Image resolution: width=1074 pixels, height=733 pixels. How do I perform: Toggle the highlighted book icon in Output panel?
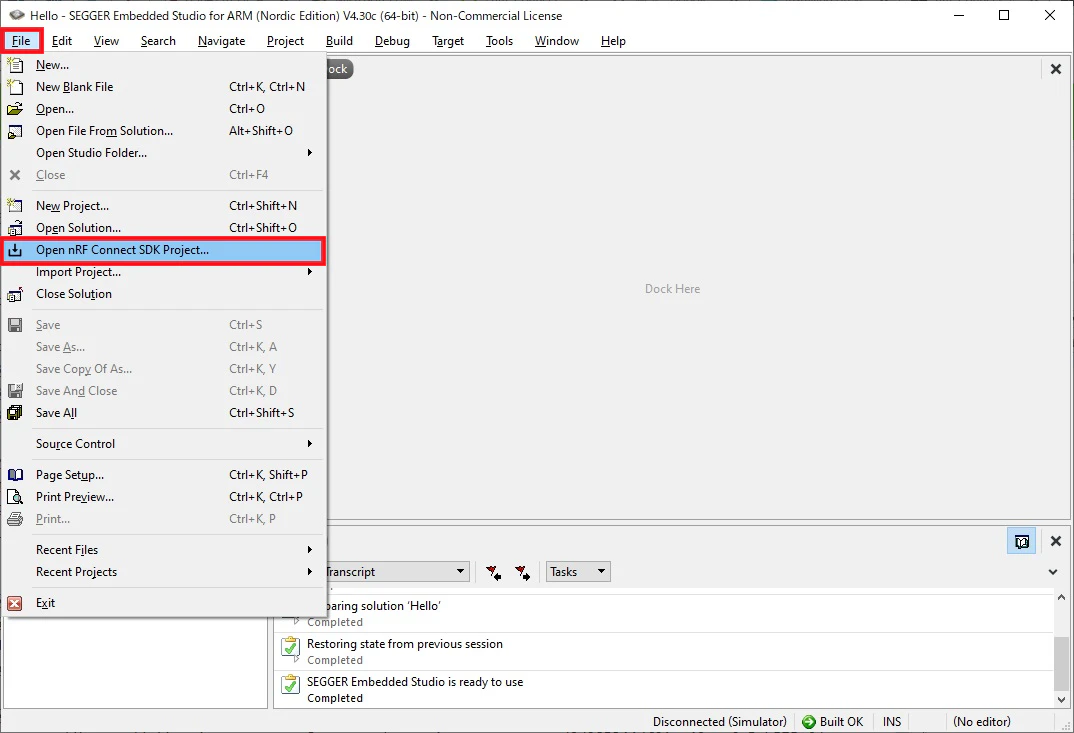point(1021,541)
